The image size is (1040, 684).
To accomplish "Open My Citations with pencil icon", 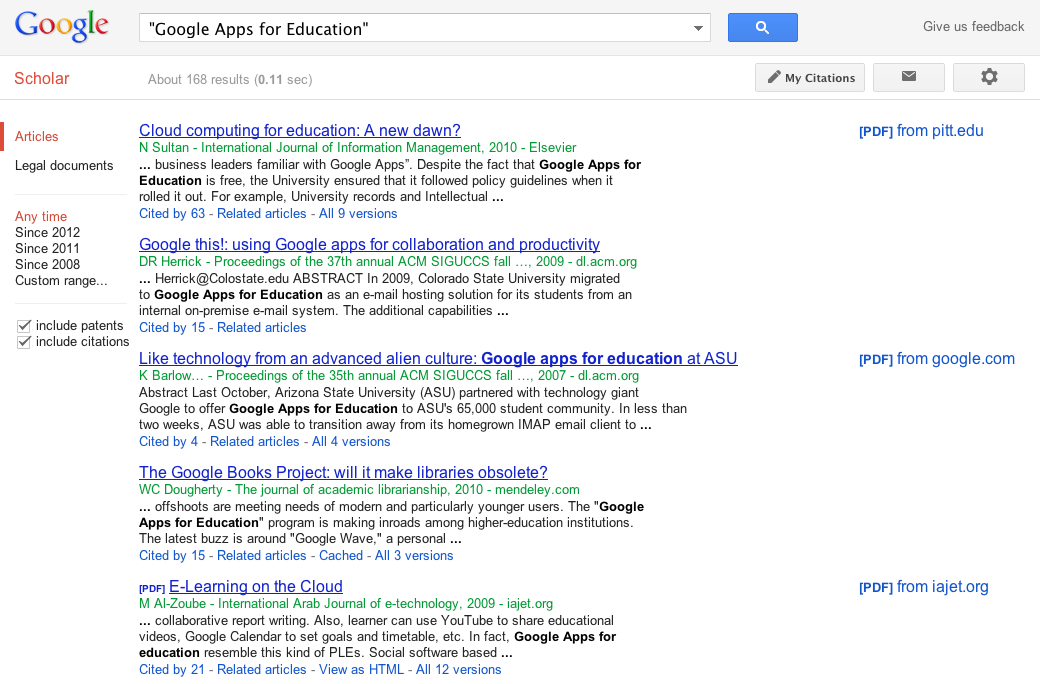I will coord(810,77).
